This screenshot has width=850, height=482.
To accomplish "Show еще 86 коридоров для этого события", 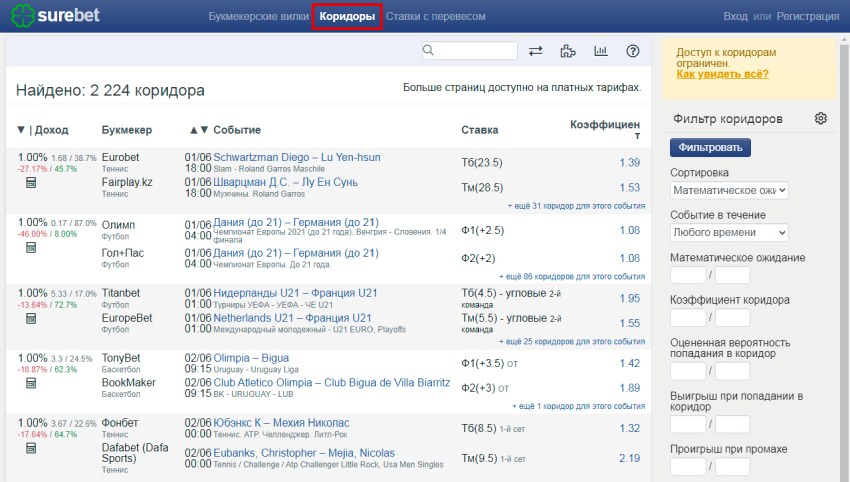I will 572,277.
